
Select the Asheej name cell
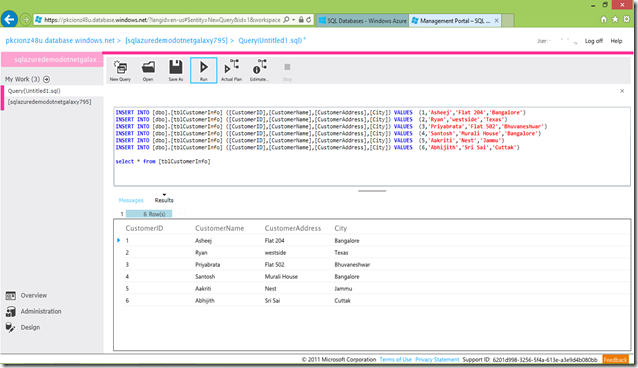pos(203,241)
